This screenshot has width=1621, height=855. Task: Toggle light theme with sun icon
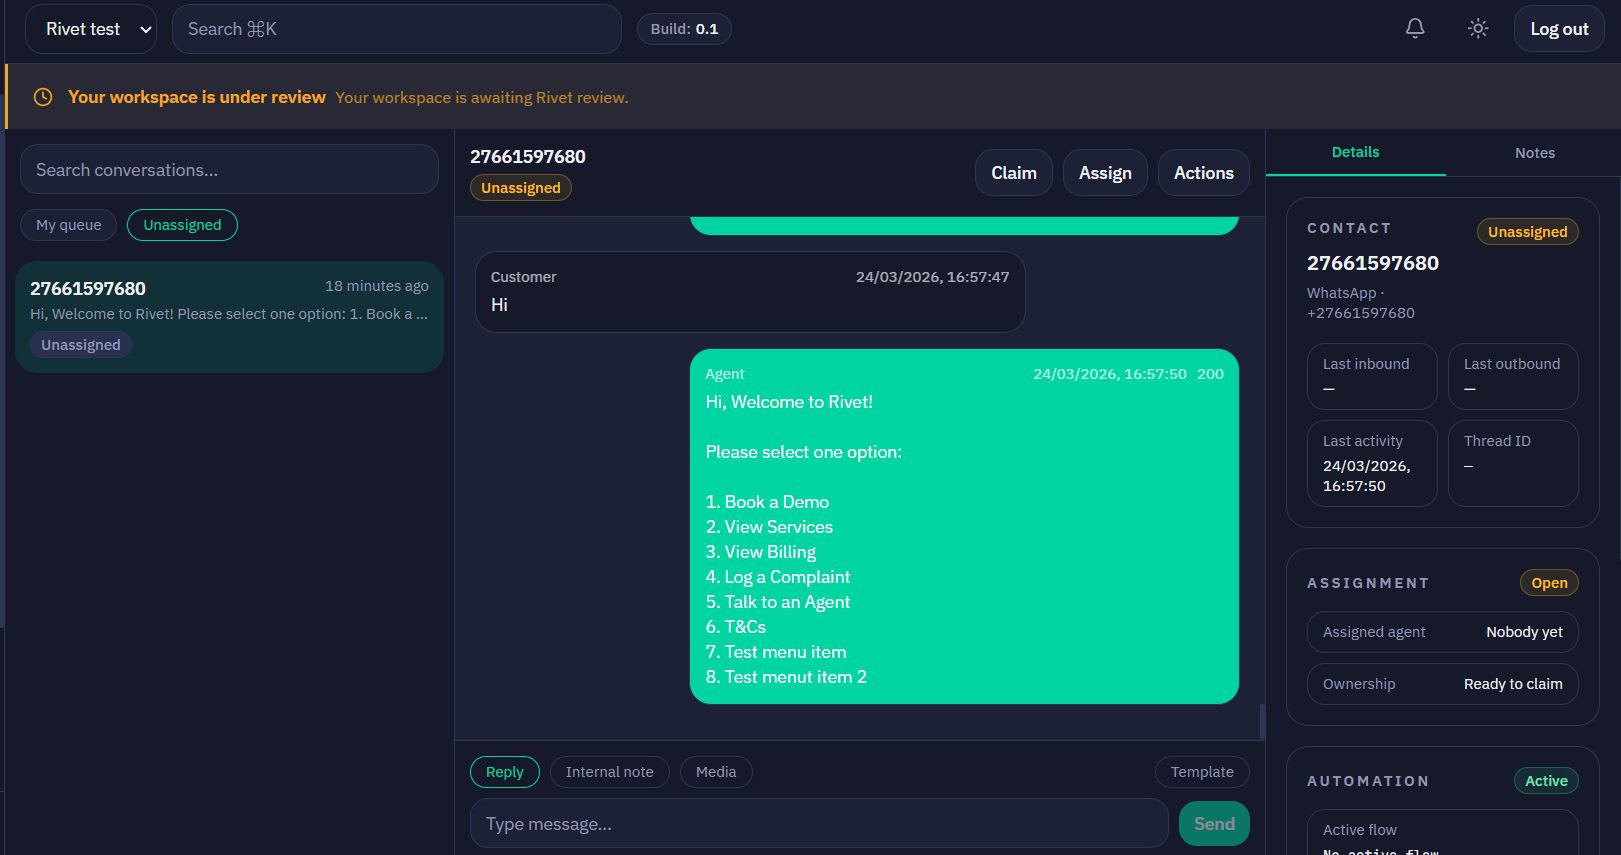1478,29
